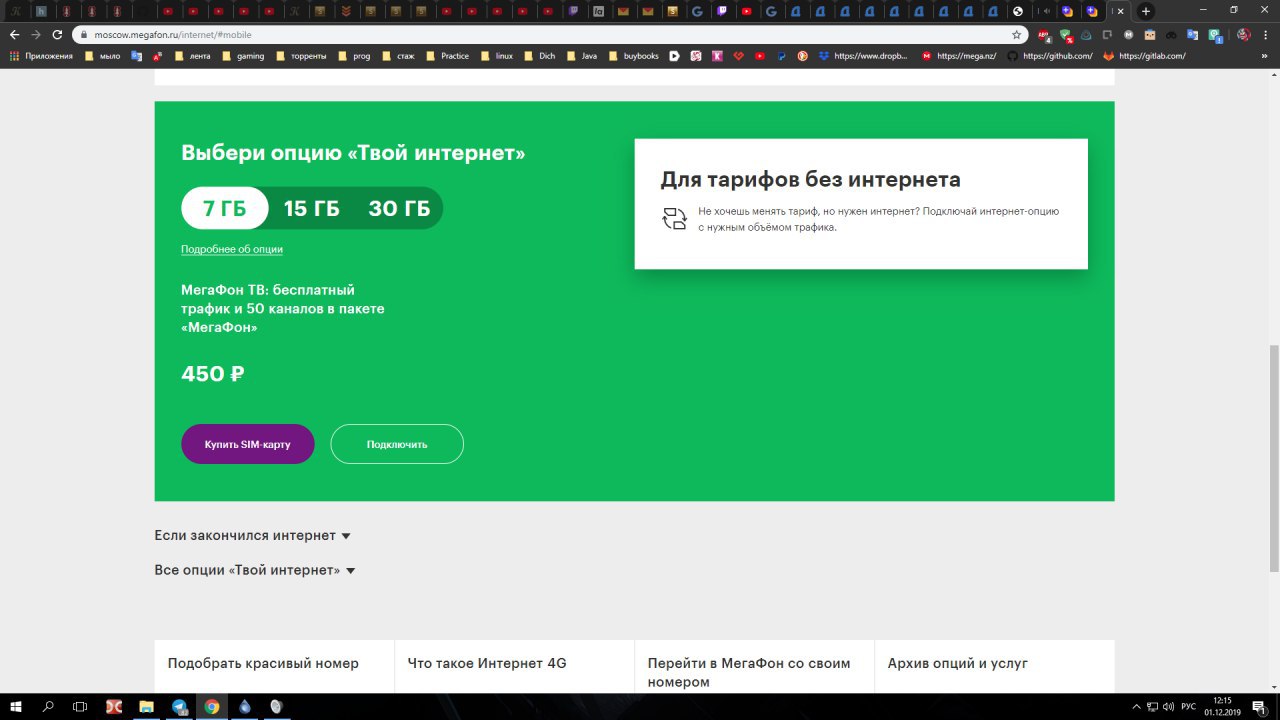Open the gitlab.com bookmark
The width and height of the screenshot is (1280, 720).
click(1144, 56)
